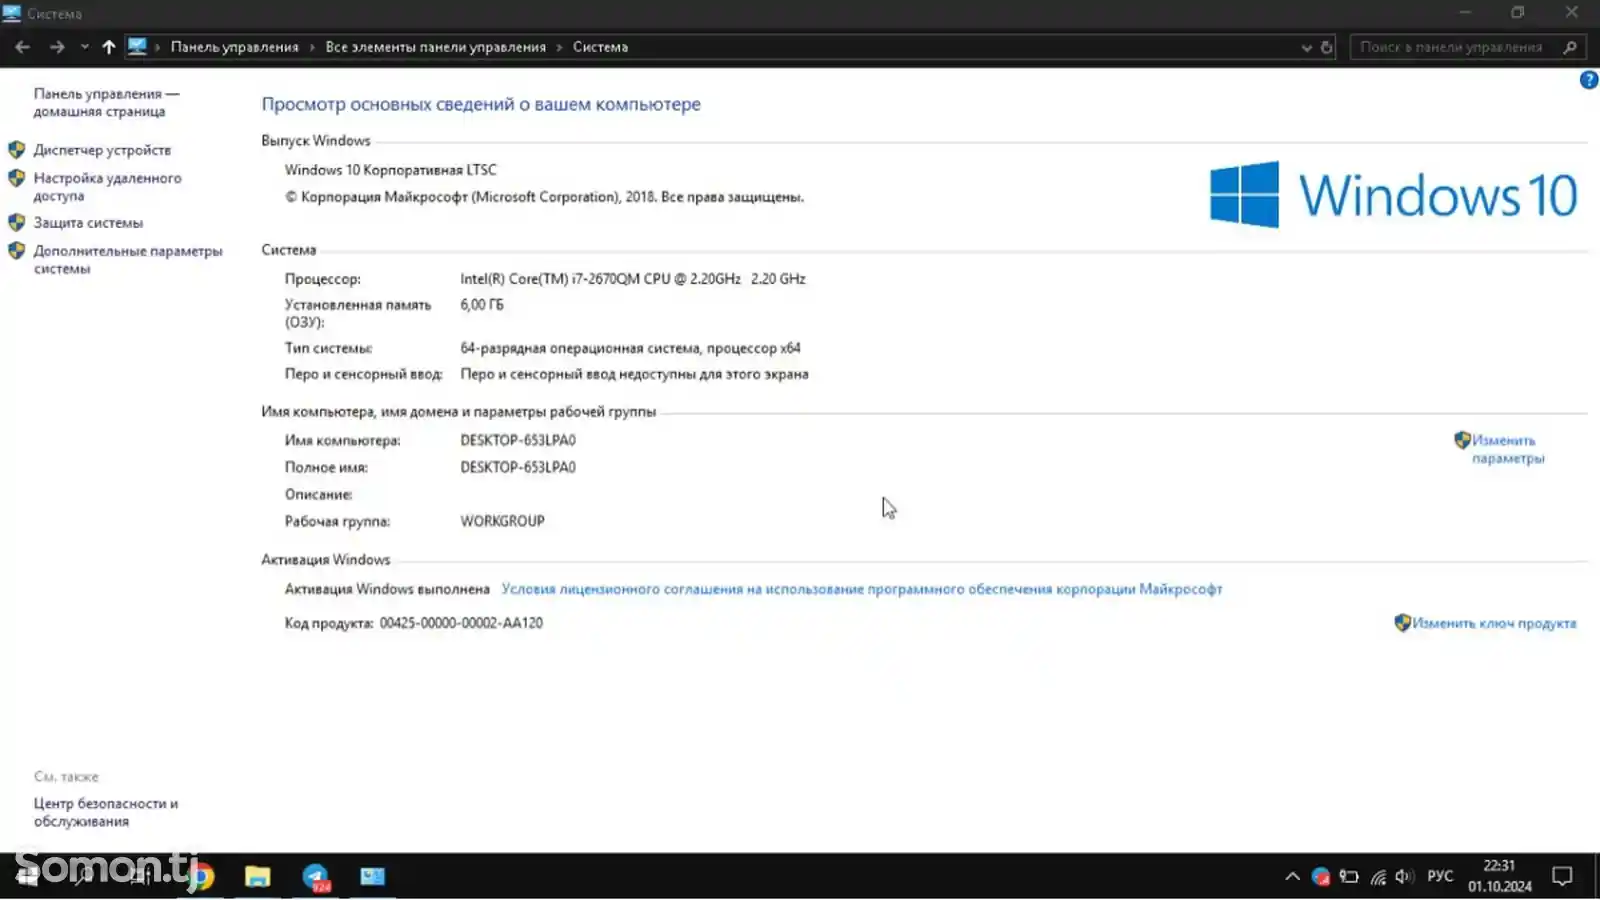Open File Explorer from taskbar
The image size is (1600, 900).
click(x=258, y=877)
